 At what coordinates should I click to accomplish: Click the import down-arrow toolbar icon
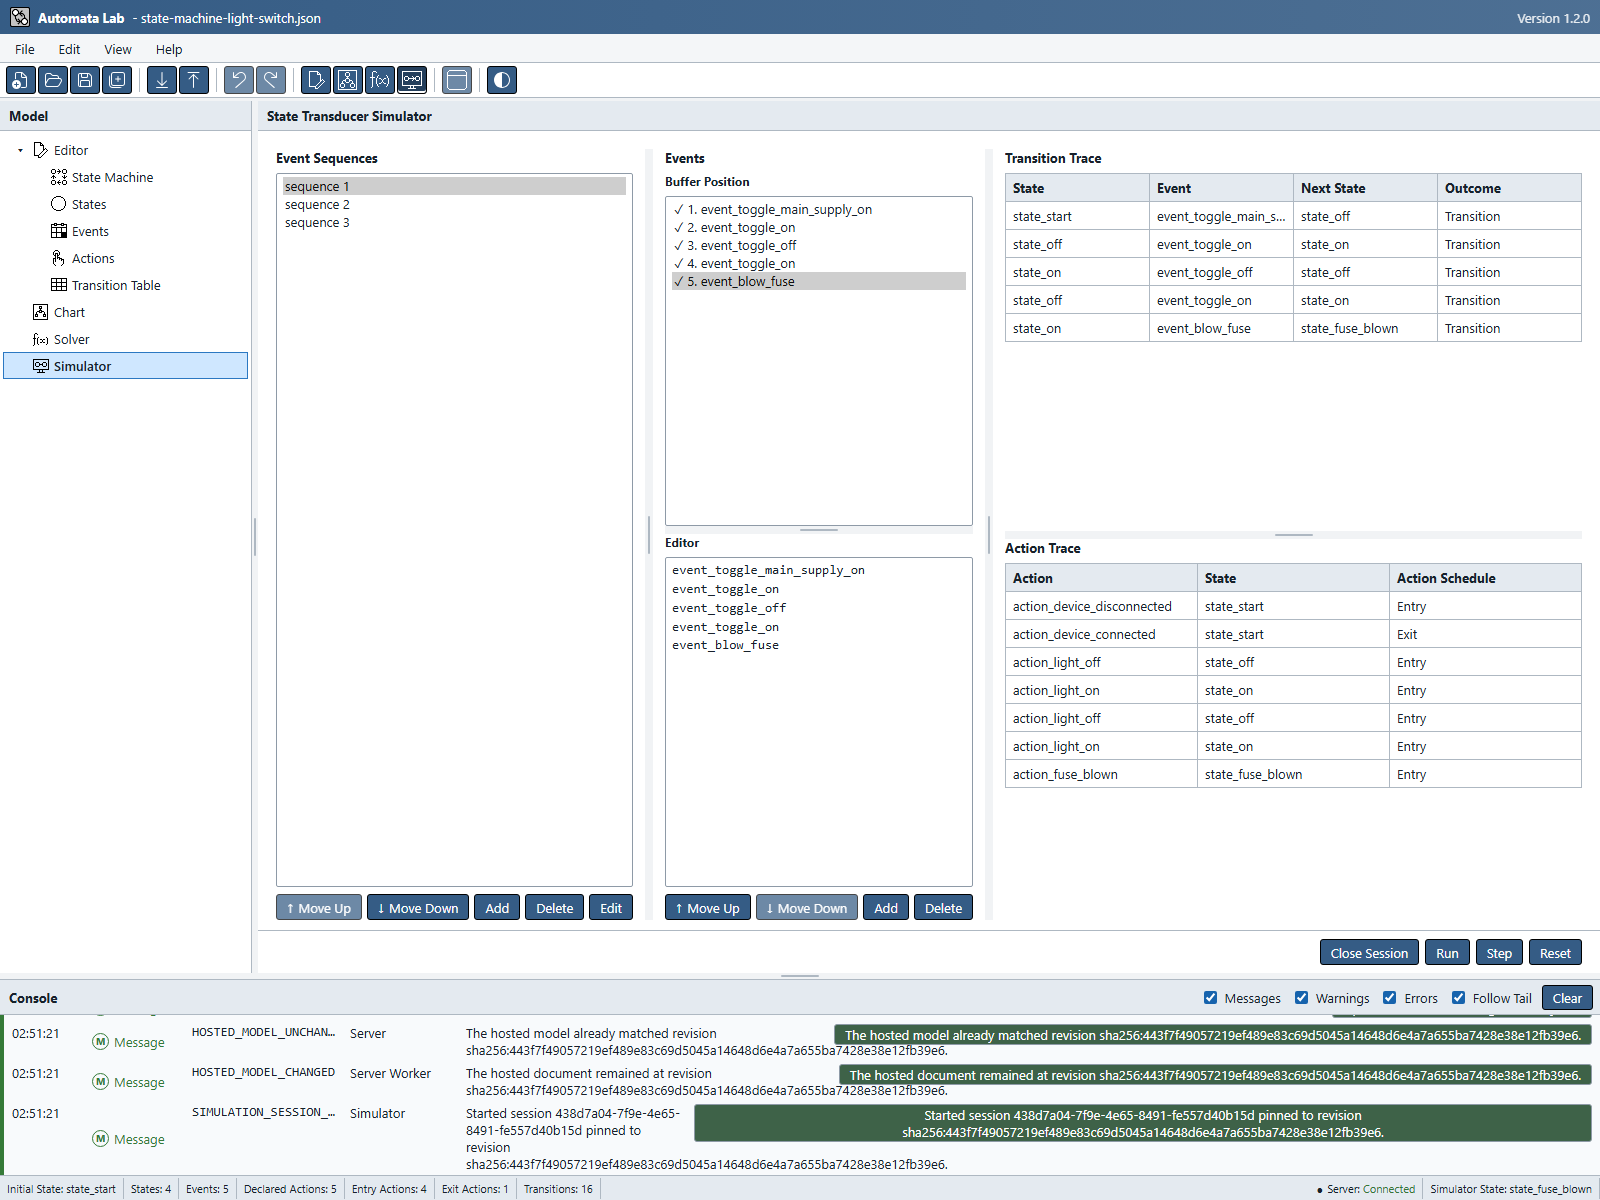pyautogui.click(x=162, y=80)
